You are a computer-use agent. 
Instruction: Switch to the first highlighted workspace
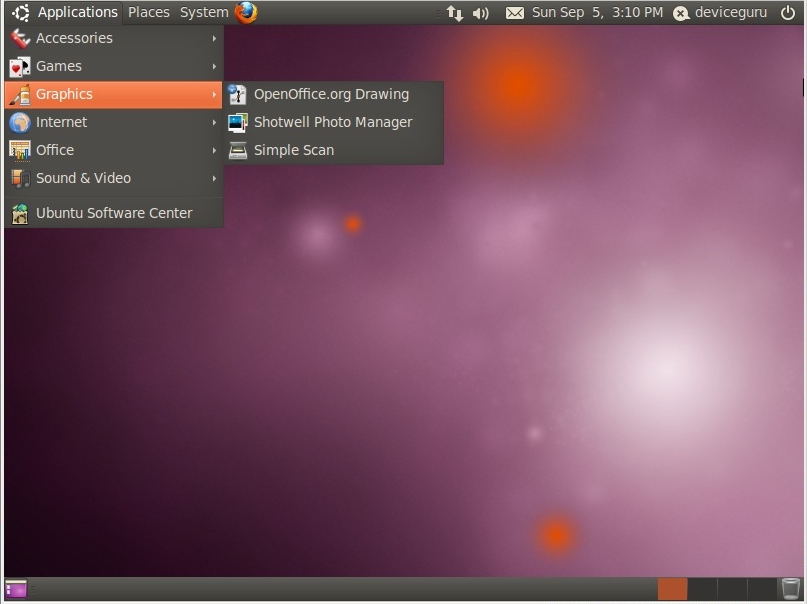[672, 589]
